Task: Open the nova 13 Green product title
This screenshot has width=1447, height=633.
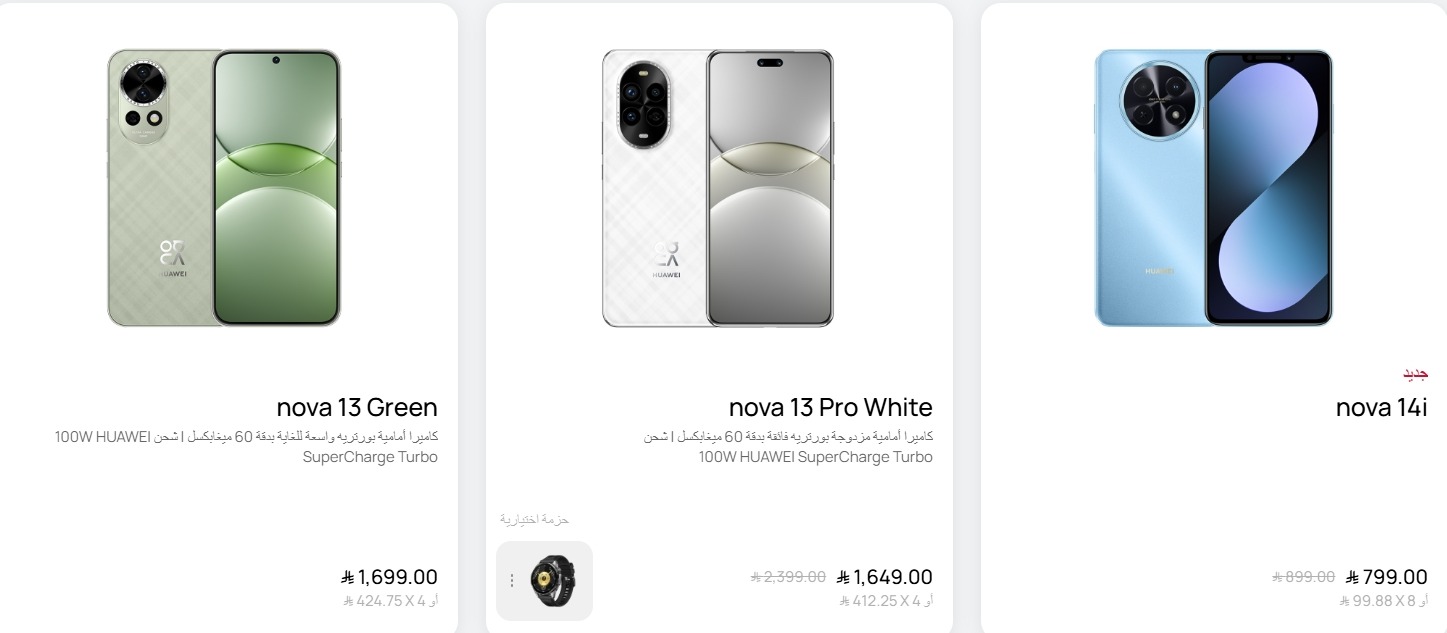Action: pos(357,407)
